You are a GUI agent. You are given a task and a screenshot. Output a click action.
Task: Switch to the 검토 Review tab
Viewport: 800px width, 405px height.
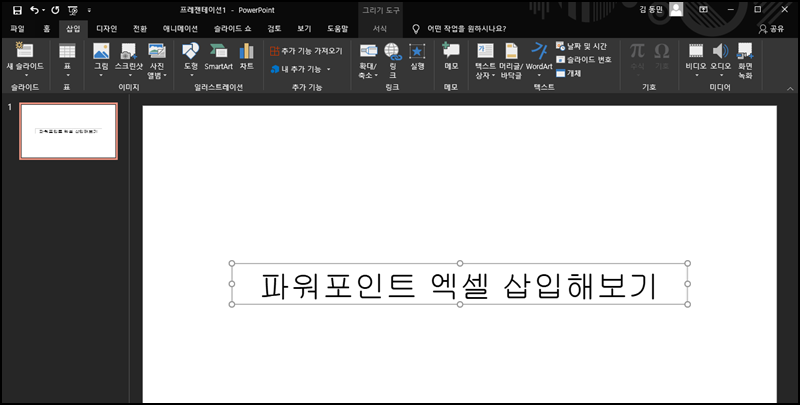pyautogui.click(x=274, y=29)
